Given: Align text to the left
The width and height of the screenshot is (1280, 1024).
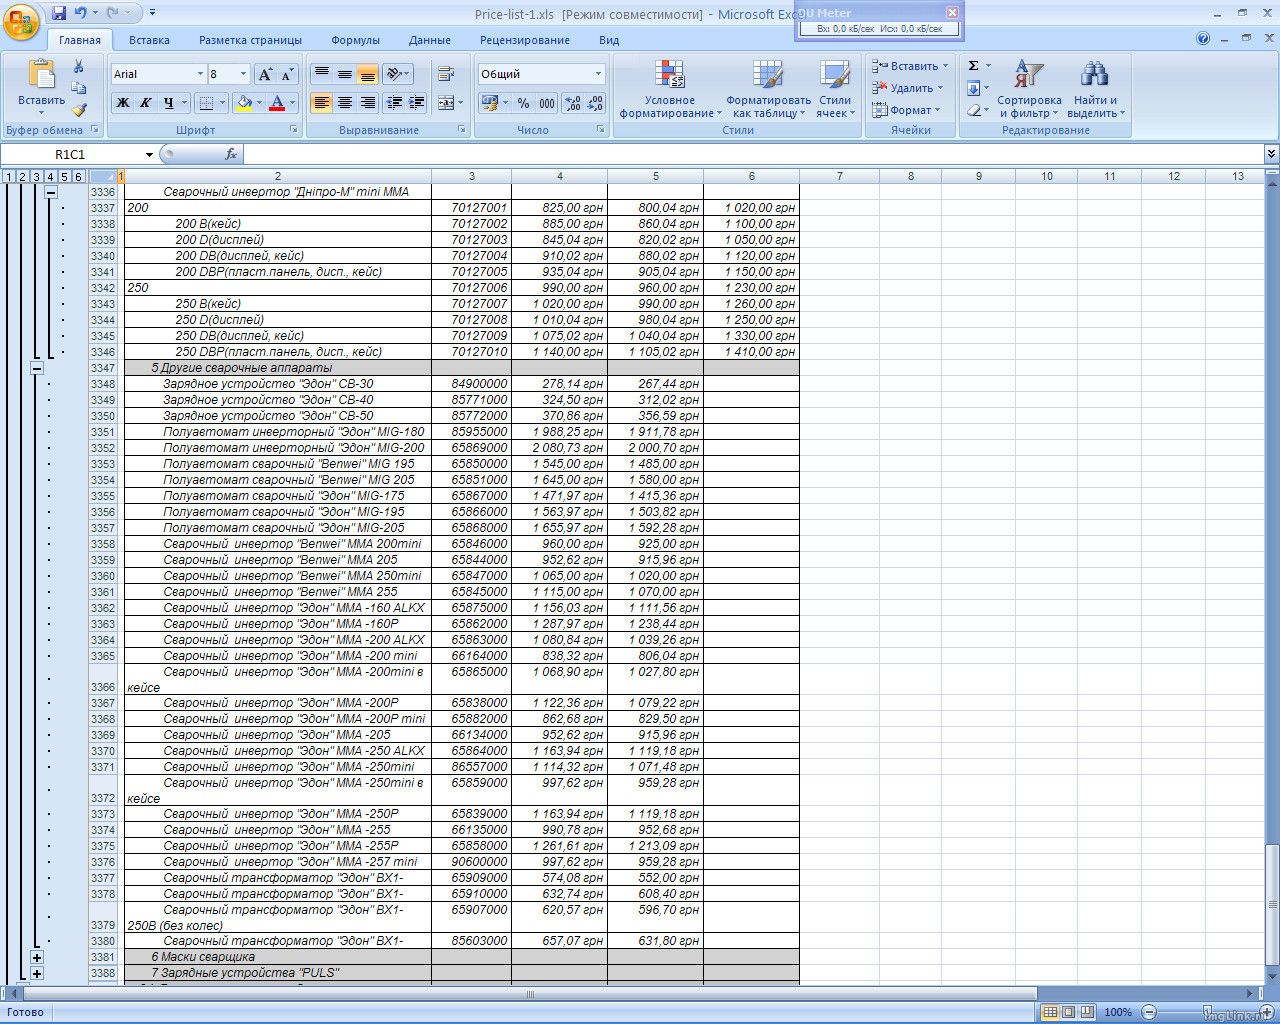Looking at the screenshot, I should pos(321,102).
